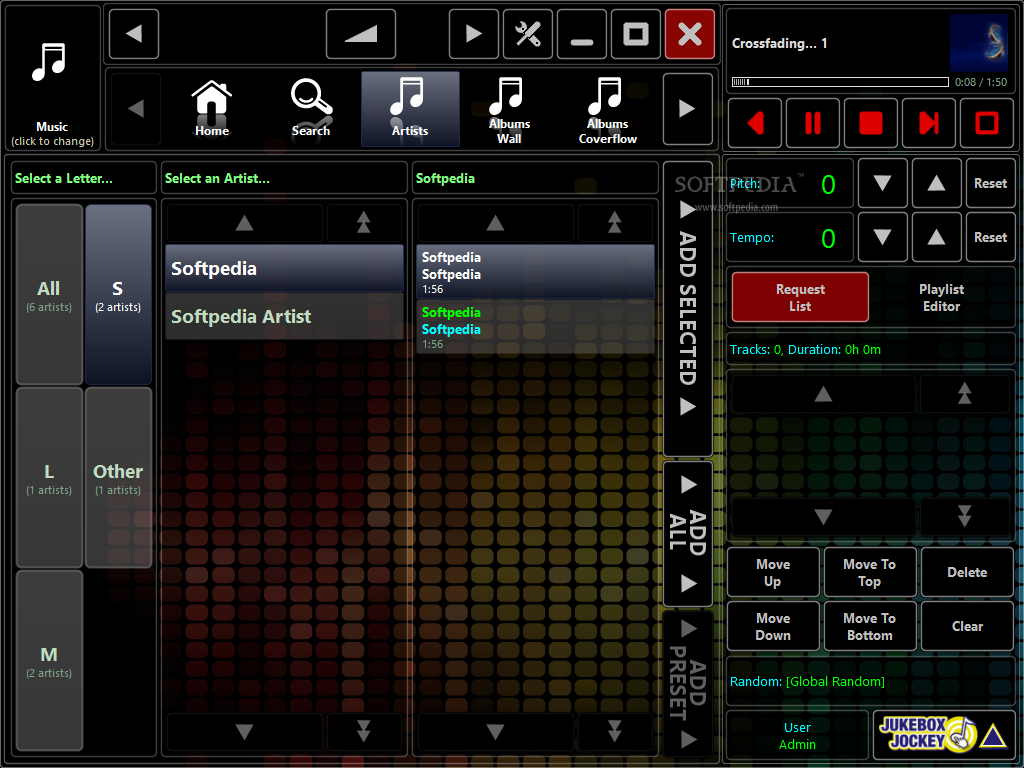Click the top bar forward arrow button
Screen dimensions: 1024x768
[x=473, y=34]
